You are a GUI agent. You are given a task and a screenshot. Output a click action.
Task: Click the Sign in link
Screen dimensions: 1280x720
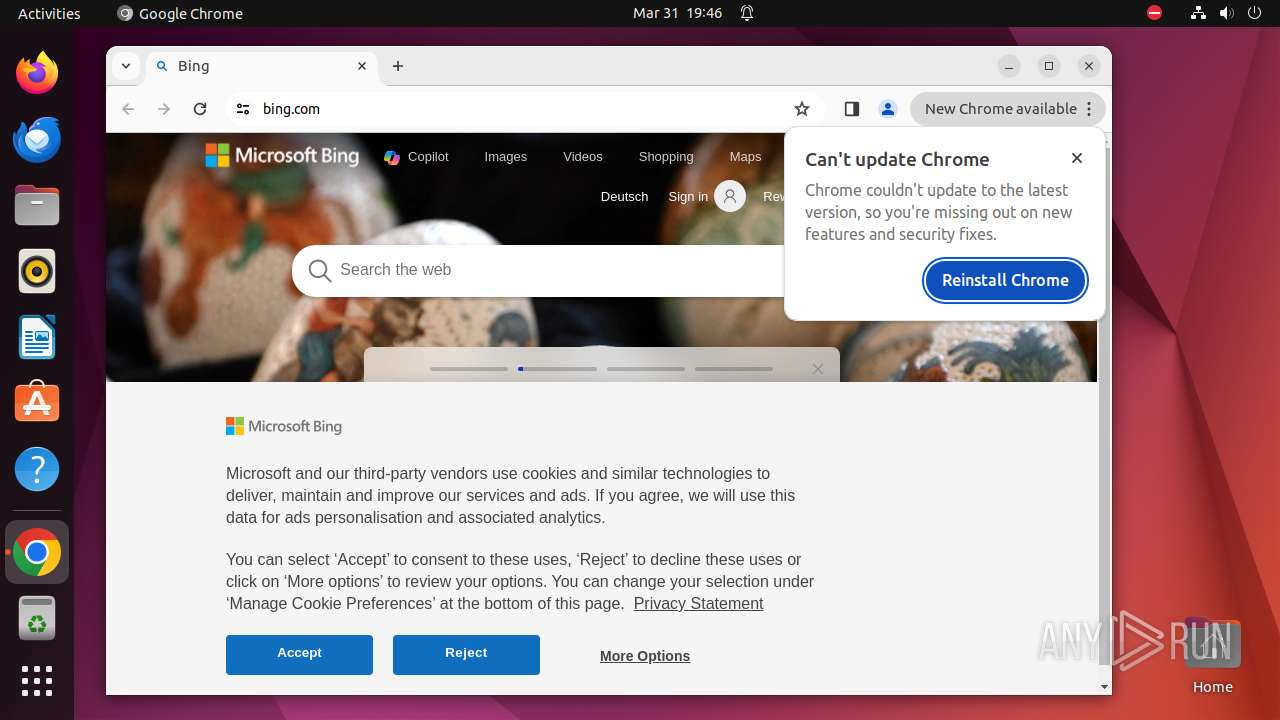click(688, 197)
